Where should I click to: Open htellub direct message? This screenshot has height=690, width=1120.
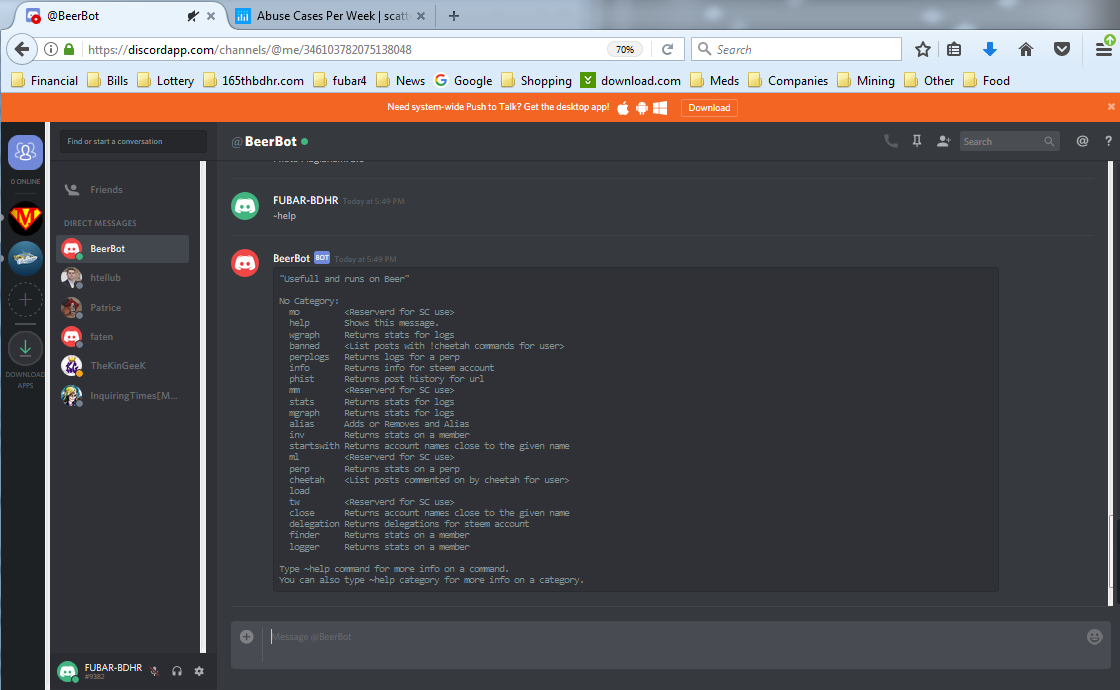[x=123, y=278]
